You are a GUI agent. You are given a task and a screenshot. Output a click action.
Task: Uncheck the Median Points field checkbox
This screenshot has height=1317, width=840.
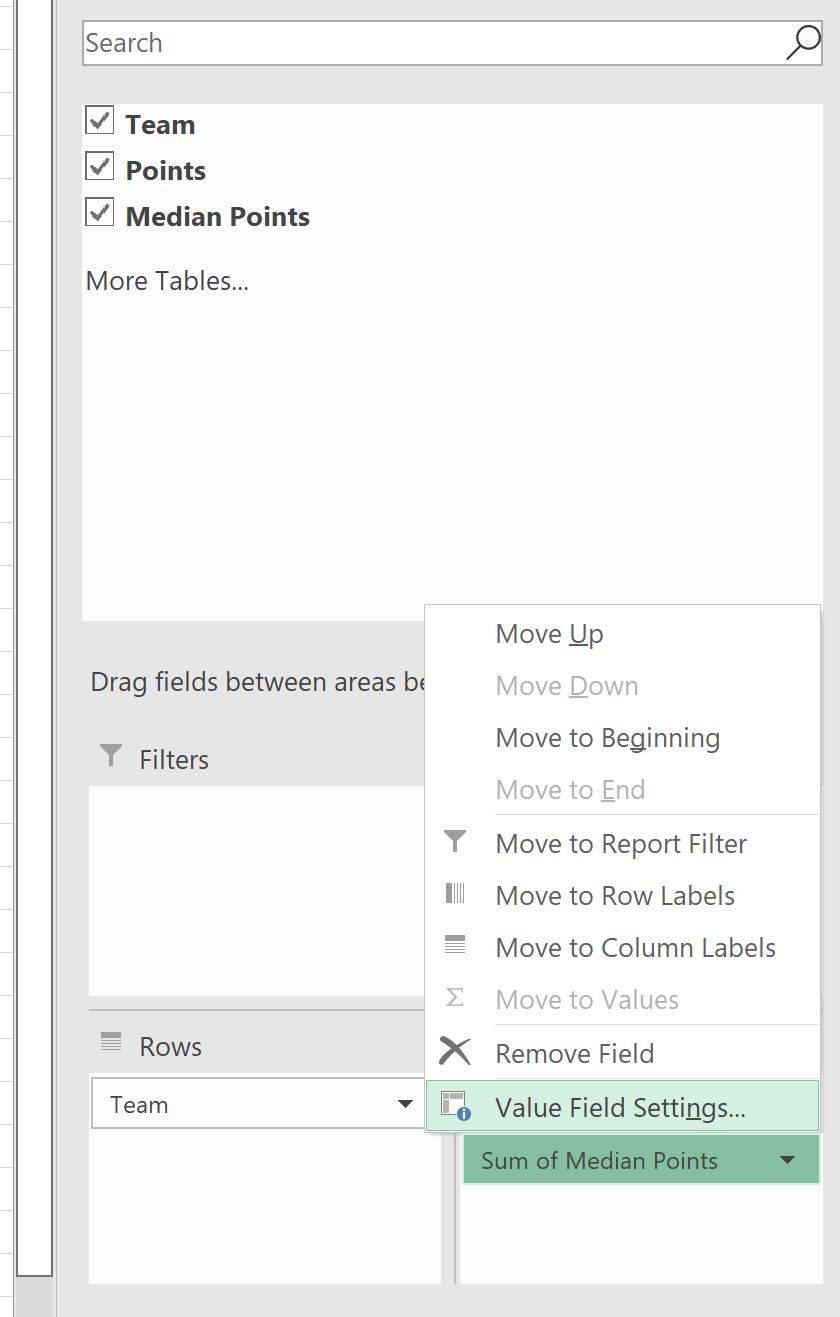[100, 213]
